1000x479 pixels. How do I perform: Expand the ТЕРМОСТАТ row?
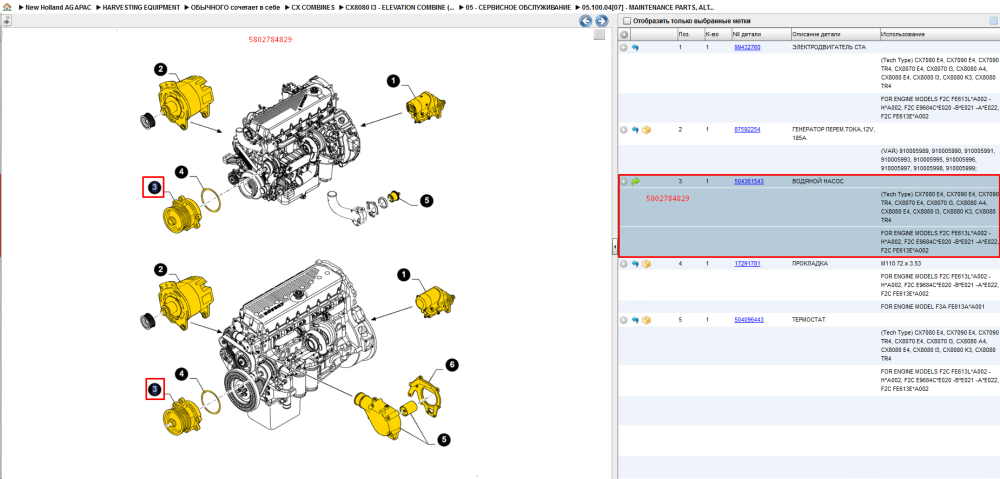click(x=624, y=320)
